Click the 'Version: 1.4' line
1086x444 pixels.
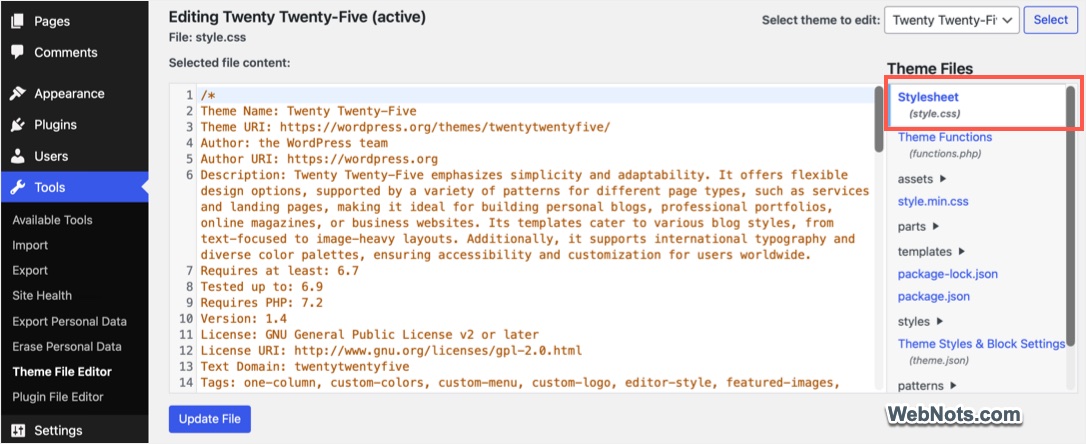pyautogui.click(x=244, y=319)
